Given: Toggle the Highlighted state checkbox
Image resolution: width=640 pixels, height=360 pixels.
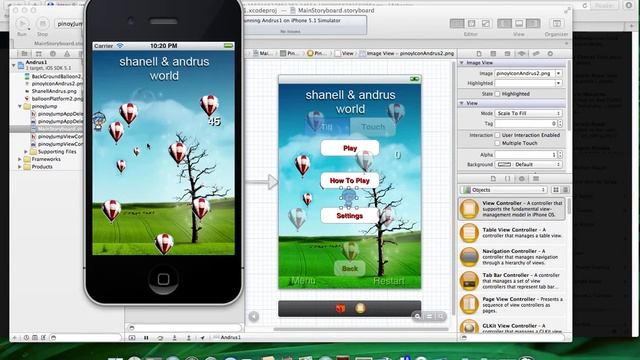Looking at the screenshot, I should point(497,94).
